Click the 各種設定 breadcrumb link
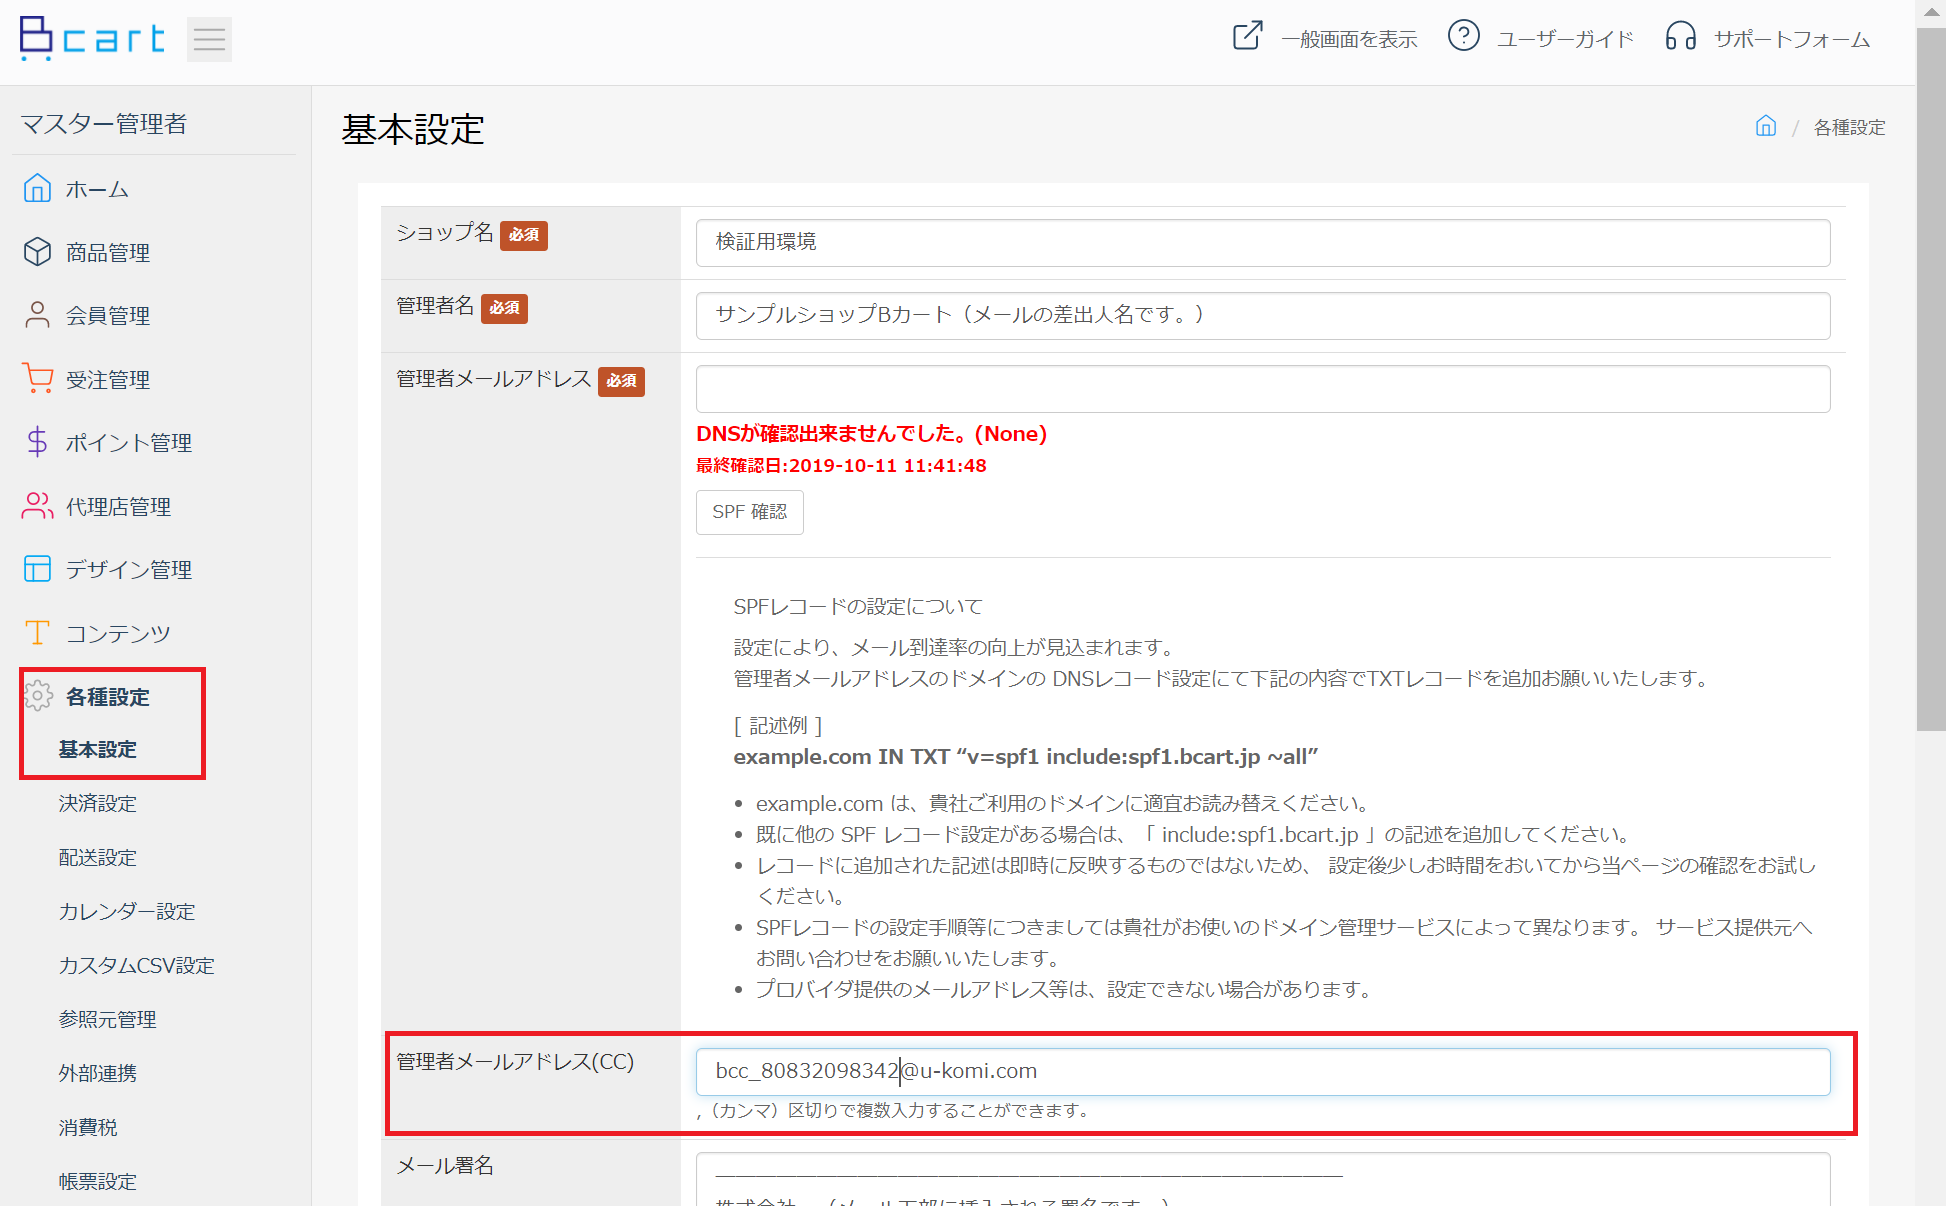 [1849, 128]
